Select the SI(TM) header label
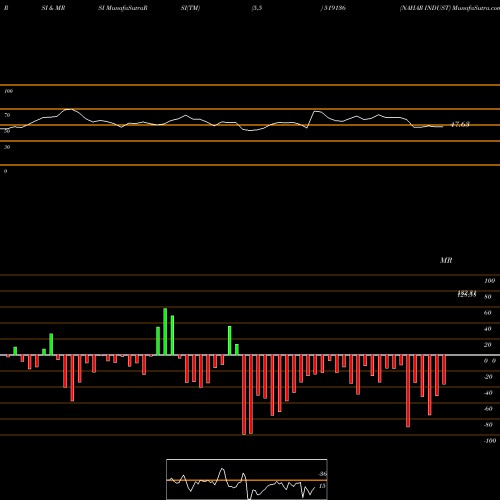Screen dimensions: 500x500 coord(190,8)
